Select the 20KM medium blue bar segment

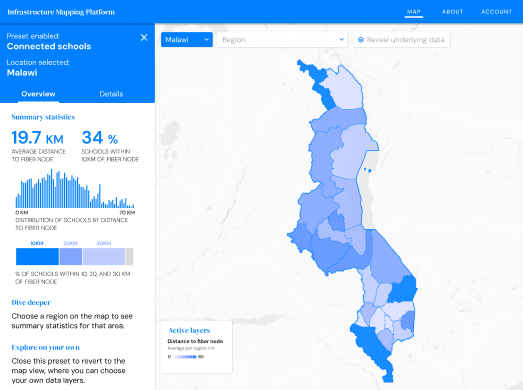click(71, 257)
